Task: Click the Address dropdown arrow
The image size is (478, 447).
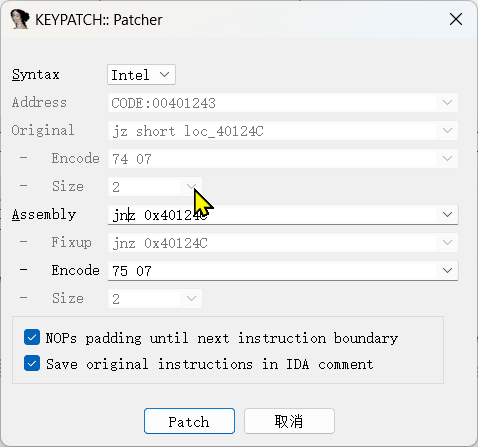Action: point(447,102)
